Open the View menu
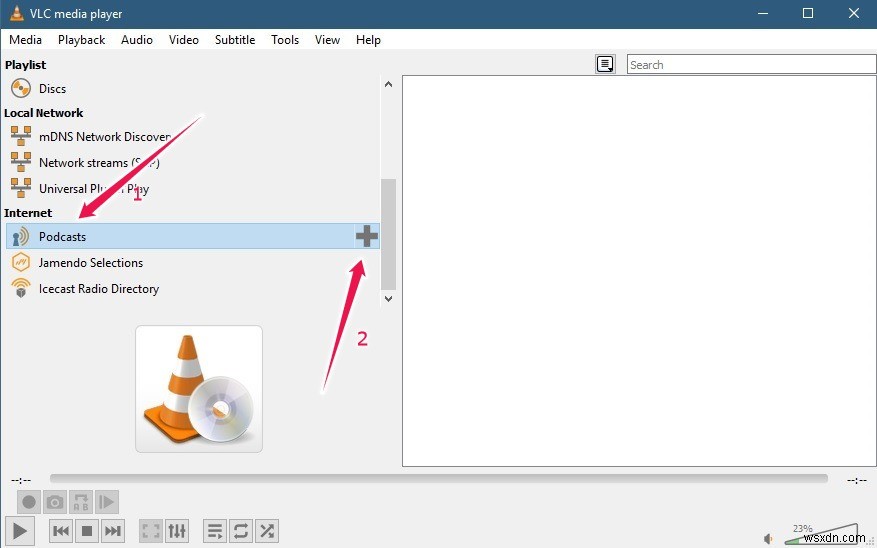The width and height of the screenshot is (877, 548). [327, 40]
